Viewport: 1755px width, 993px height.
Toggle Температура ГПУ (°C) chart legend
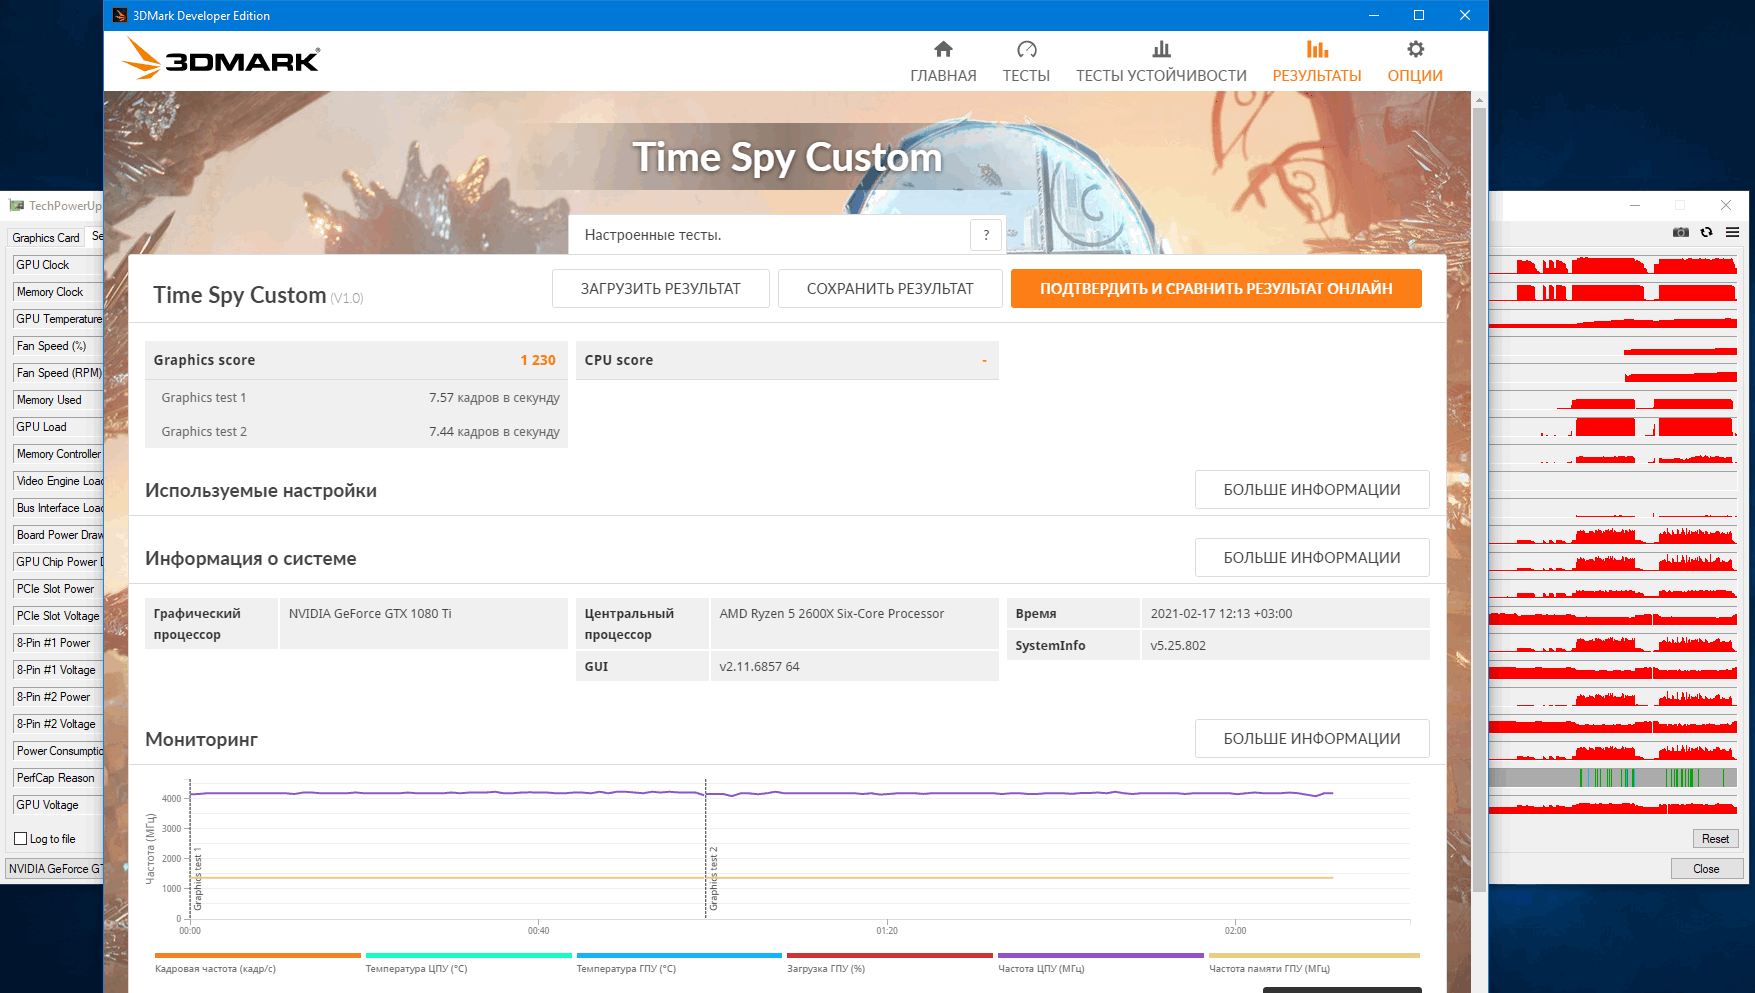pyautogui.click(x=679, y=962)
